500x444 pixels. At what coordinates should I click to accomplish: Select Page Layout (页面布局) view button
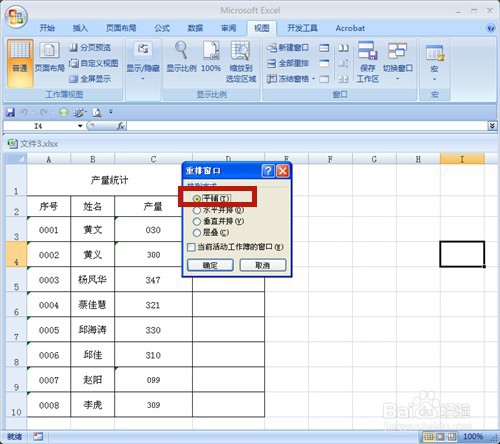[49, 57]
